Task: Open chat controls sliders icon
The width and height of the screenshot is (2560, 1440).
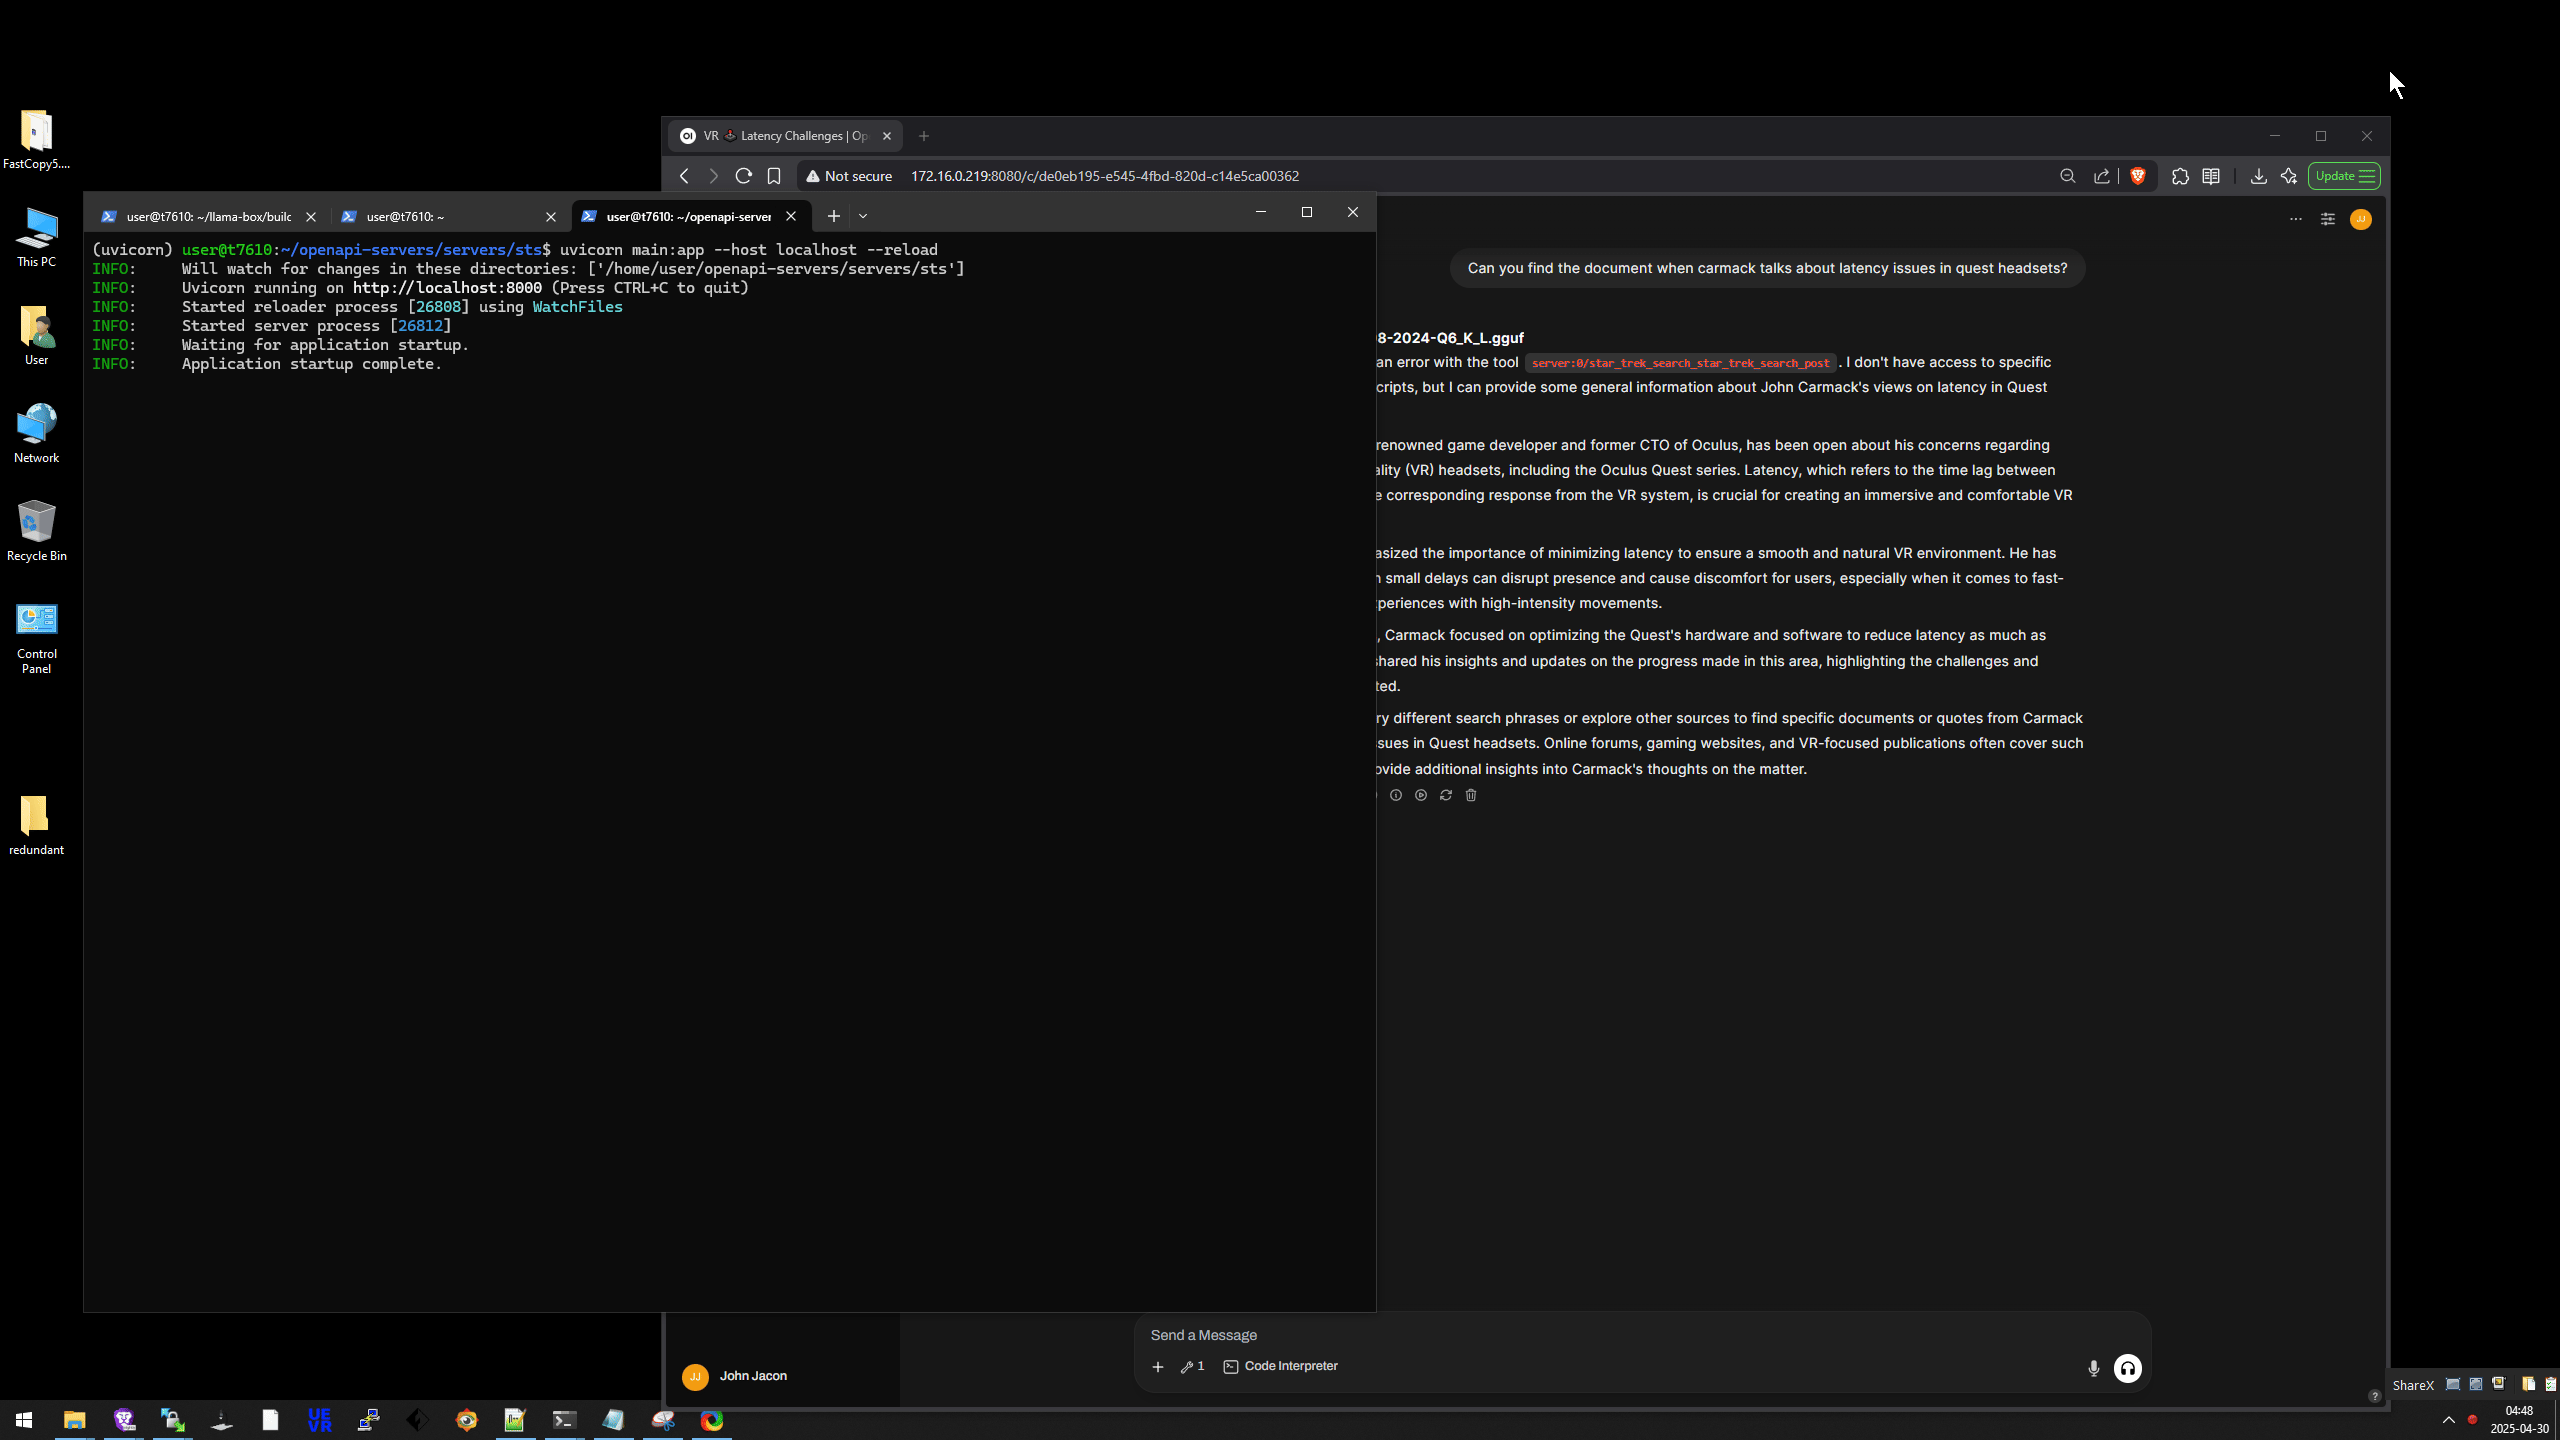Action: pyautogui.click(x=2328, y=219)
